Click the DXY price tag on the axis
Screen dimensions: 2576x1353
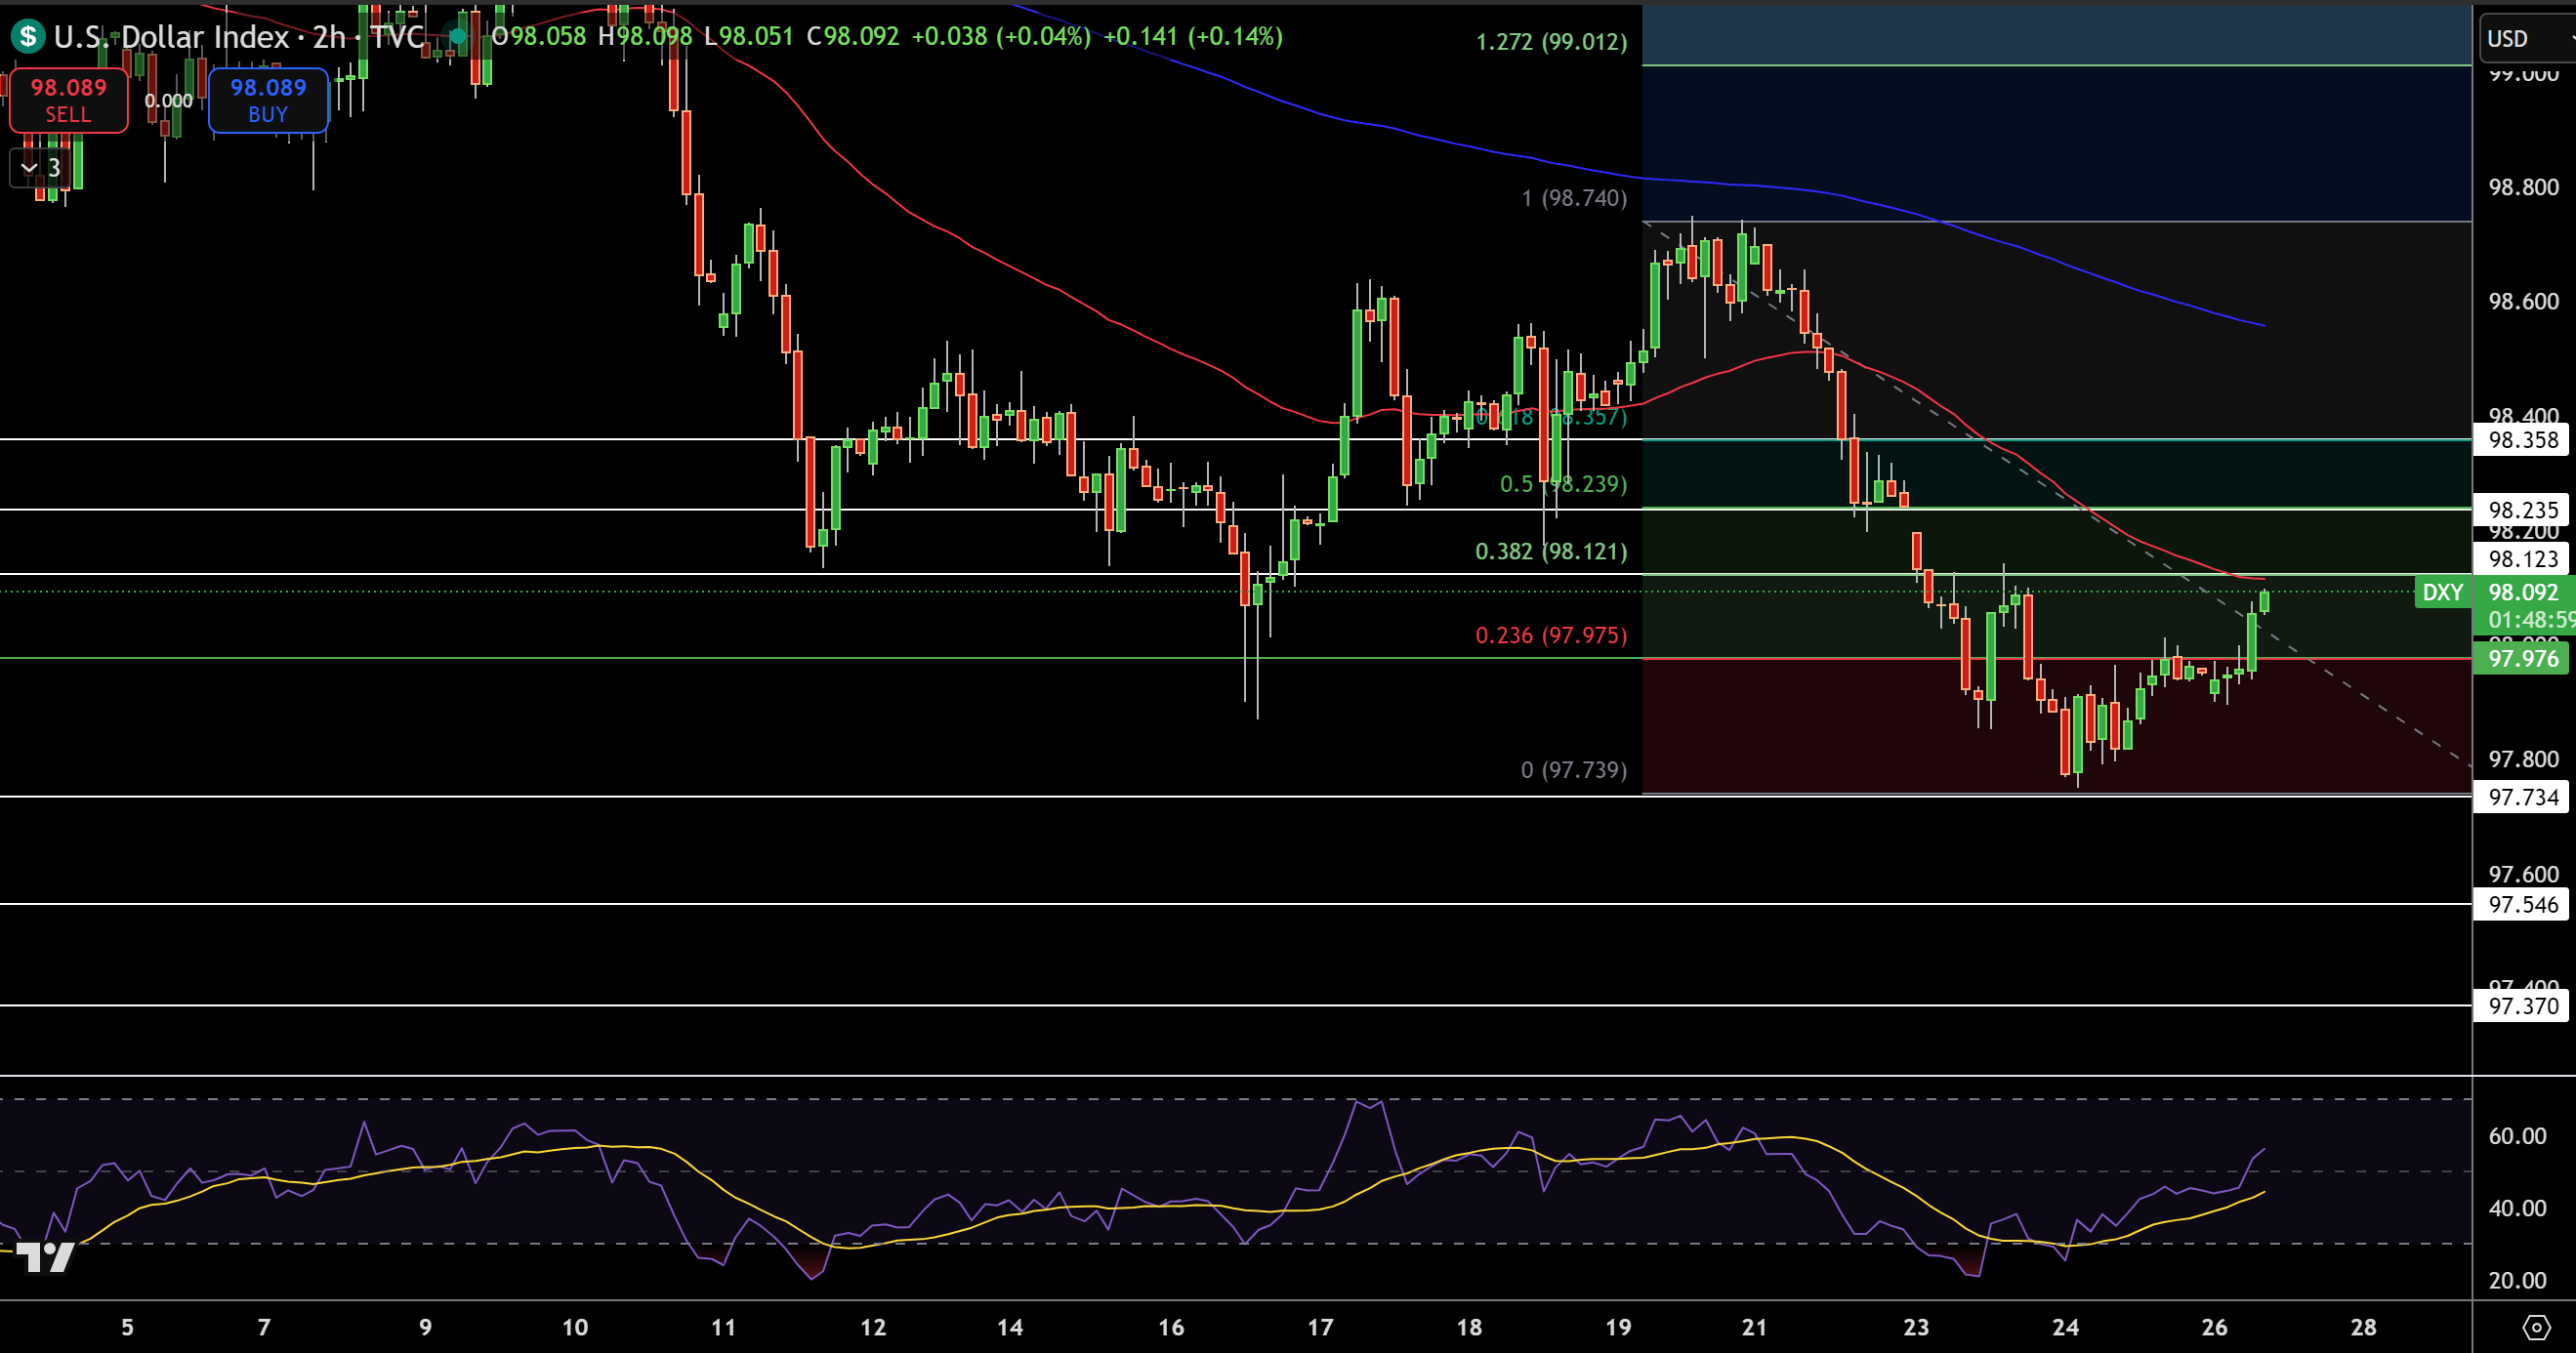(x=2442, y=592)
